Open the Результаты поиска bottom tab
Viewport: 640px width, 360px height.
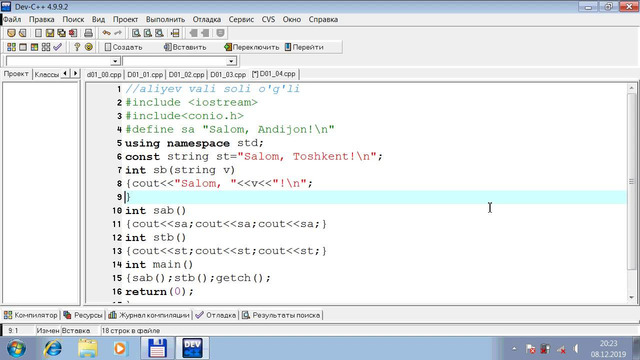click(x=281, y=315)
